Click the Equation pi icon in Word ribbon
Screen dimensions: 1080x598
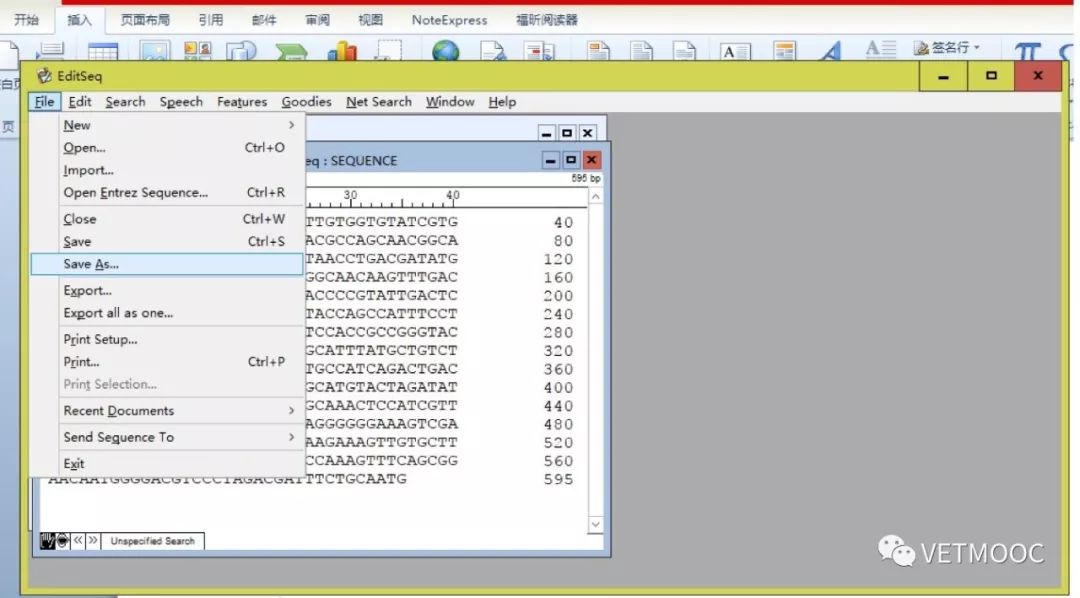tap(1027, 51)
